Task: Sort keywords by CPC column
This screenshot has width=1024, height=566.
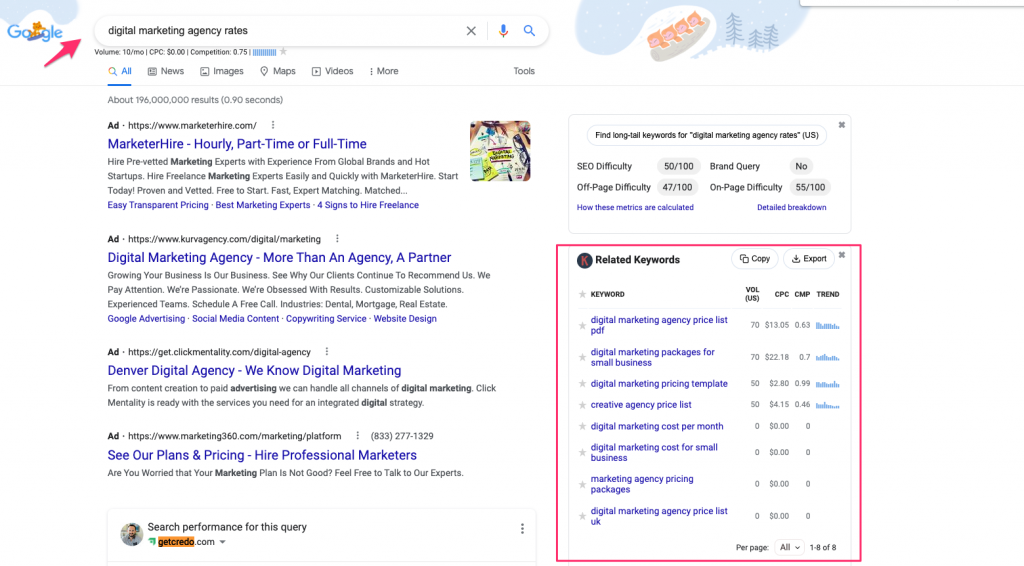Action: pos(782,294)
